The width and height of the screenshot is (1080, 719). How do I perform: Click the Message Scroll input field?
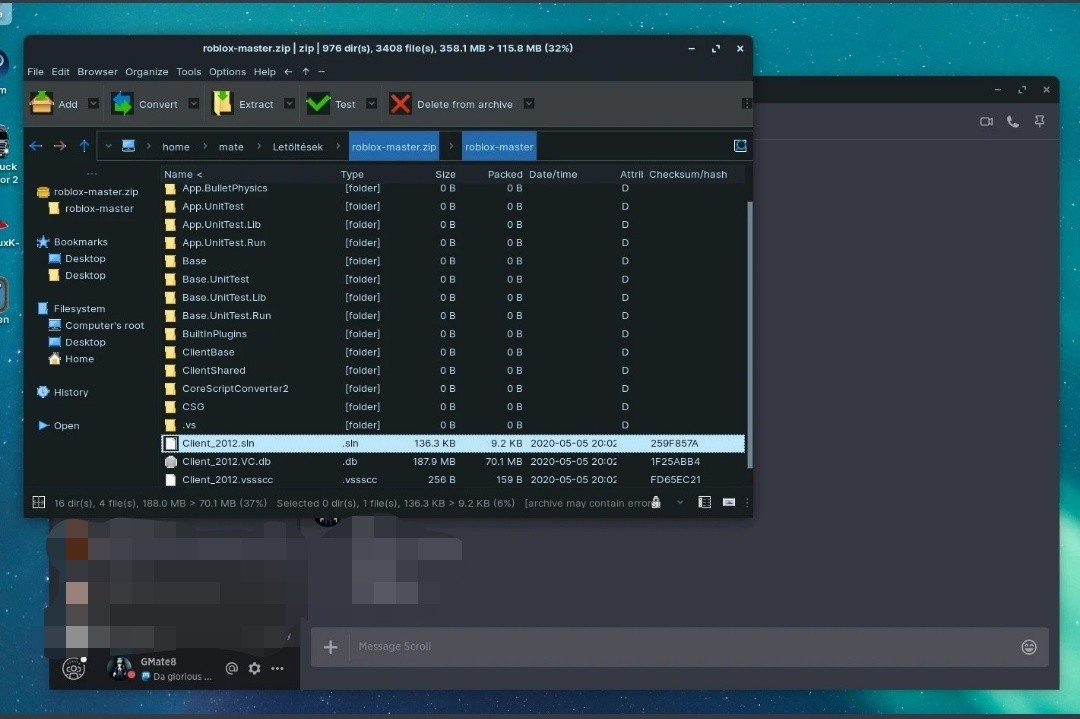(682, 647)
